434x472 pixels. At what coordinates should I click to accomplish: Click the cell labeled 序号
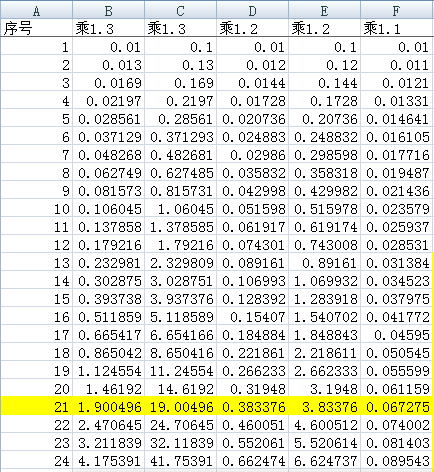pos(36,28)
